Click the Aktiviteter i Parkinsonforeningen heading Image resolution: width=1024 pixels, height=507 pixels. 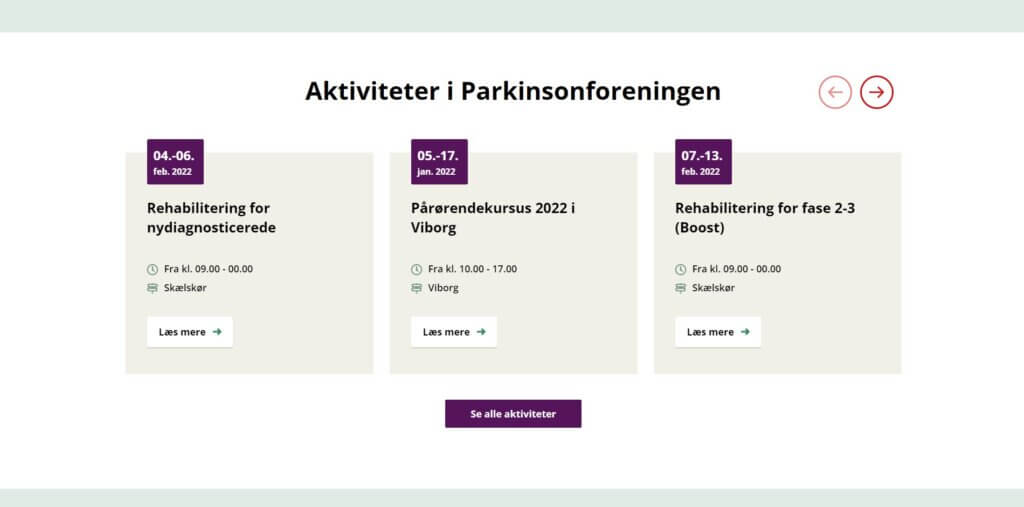[513, 91]
